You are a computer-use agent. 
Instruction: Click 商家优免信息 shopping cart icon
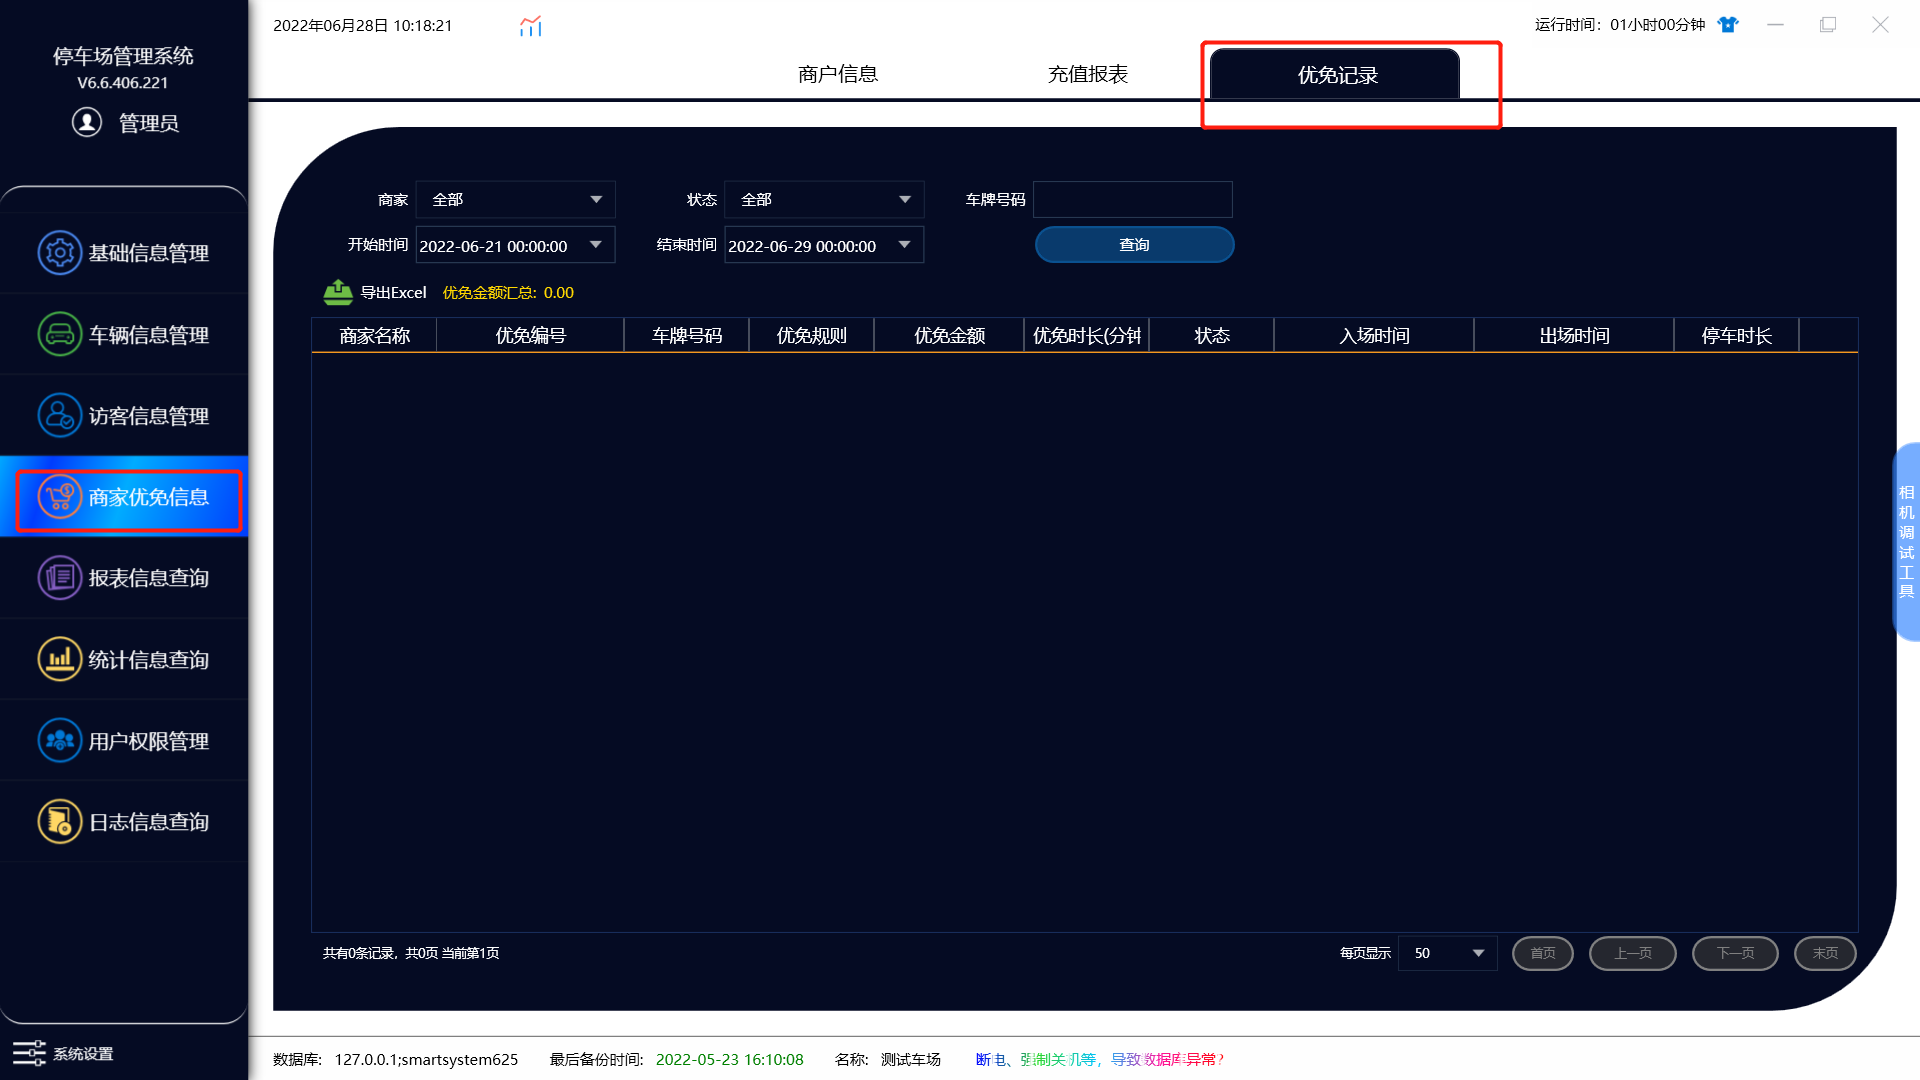coord(59,497)
